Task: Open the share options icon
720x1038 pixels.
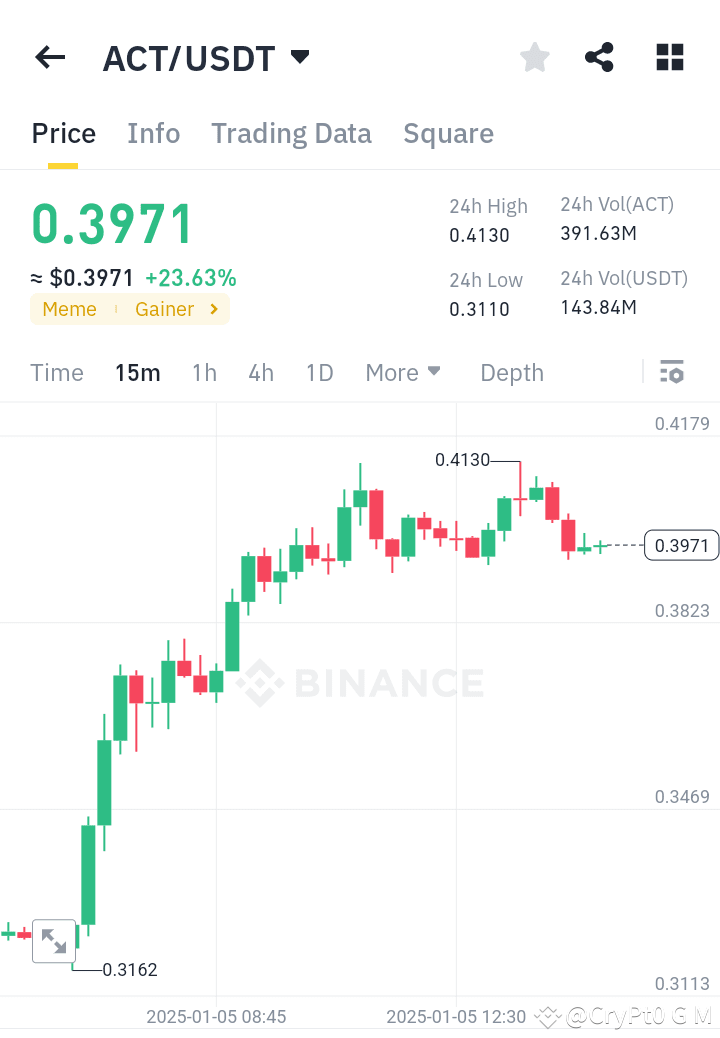Action: coord(599,57)
